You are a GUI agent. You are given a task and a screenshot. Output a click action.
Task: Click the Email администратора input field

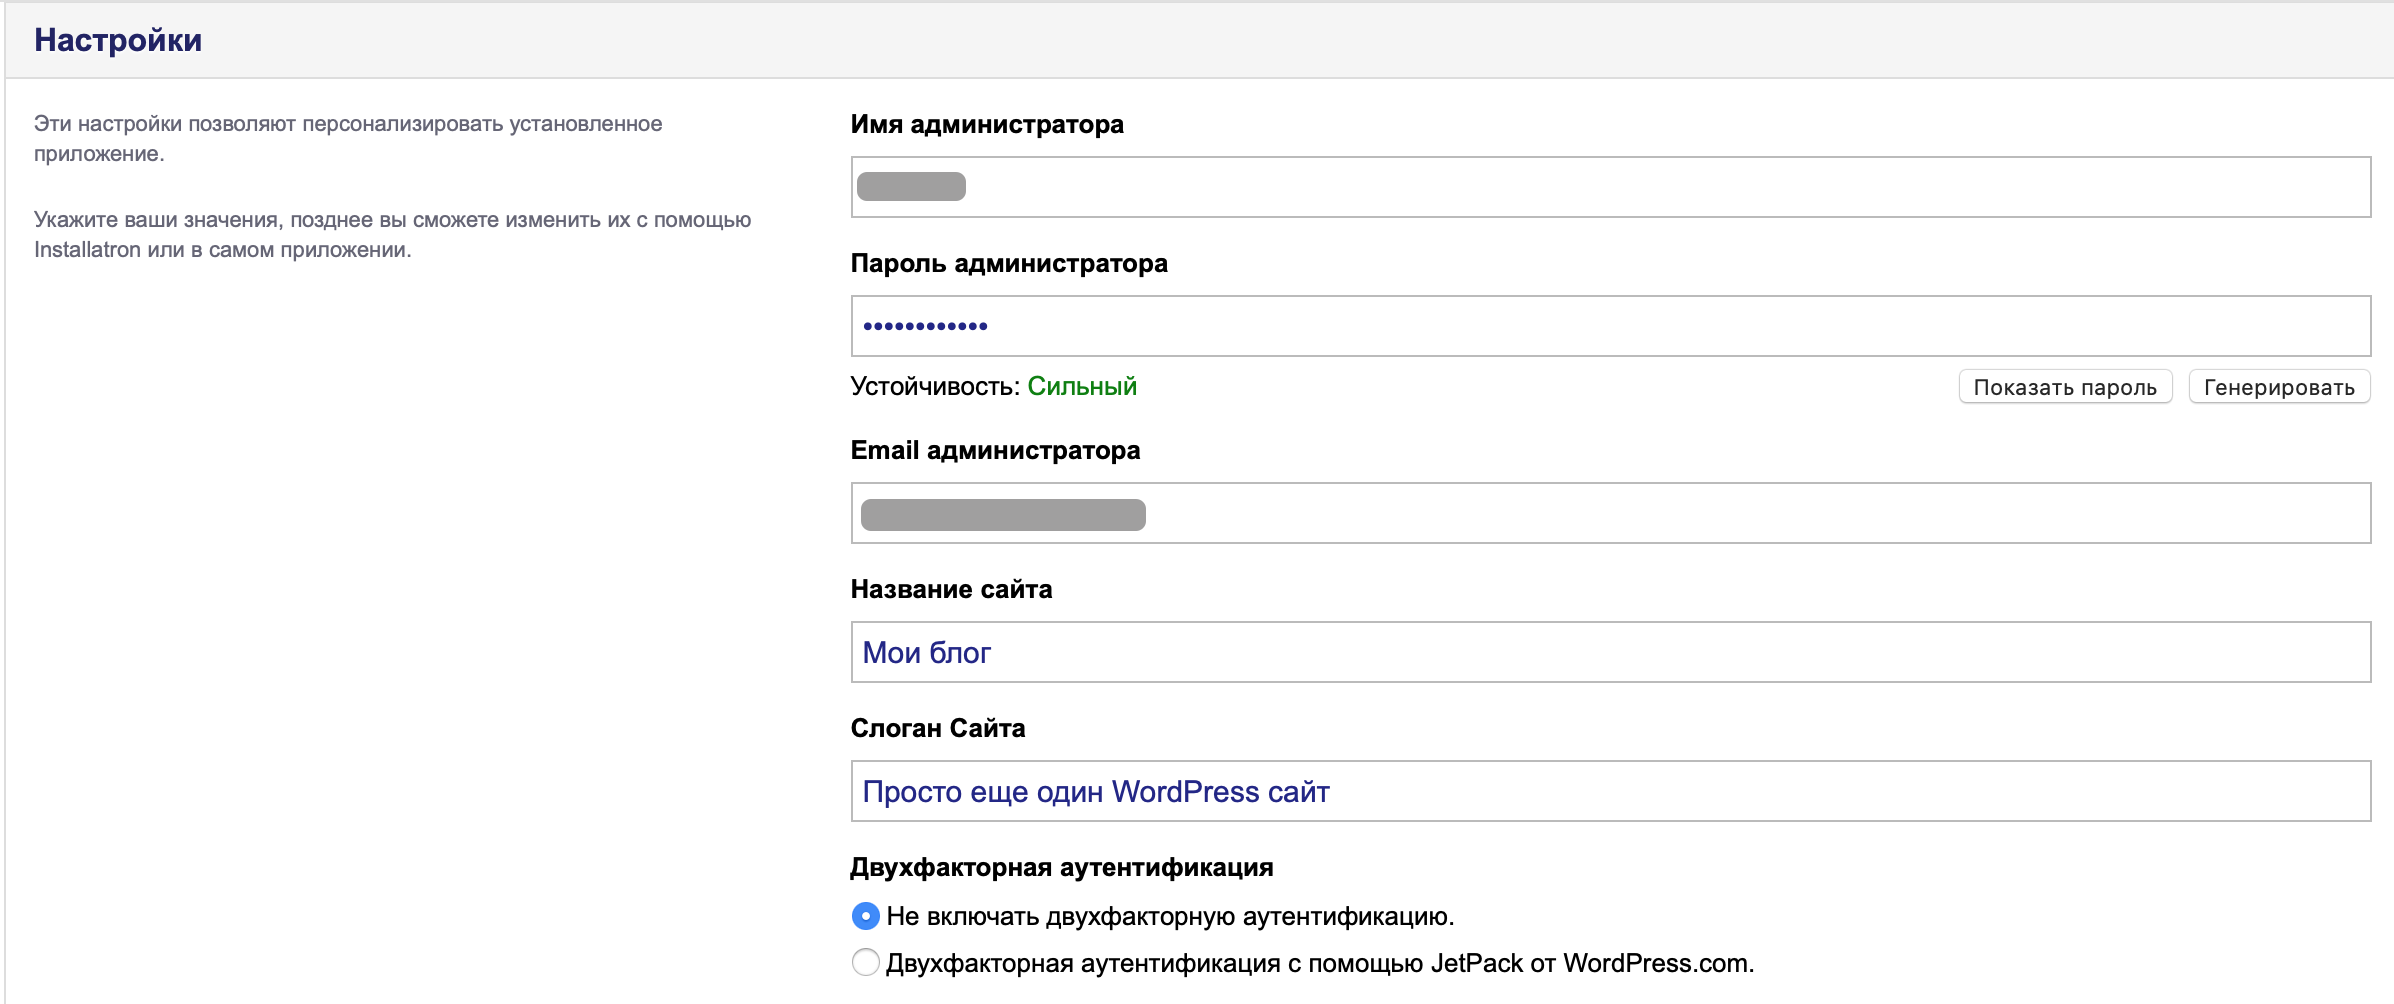point(1610,513)
